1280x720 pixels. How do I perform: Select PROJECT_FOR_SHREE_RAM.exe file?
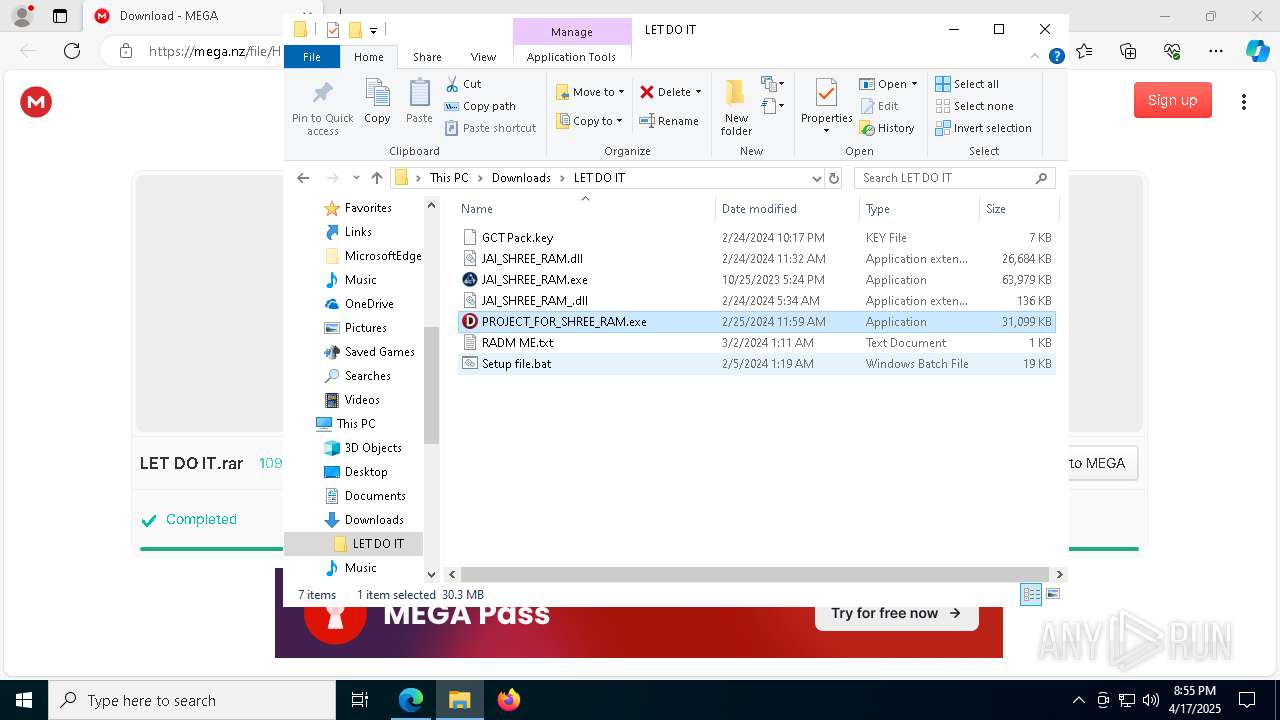[756, 322]
